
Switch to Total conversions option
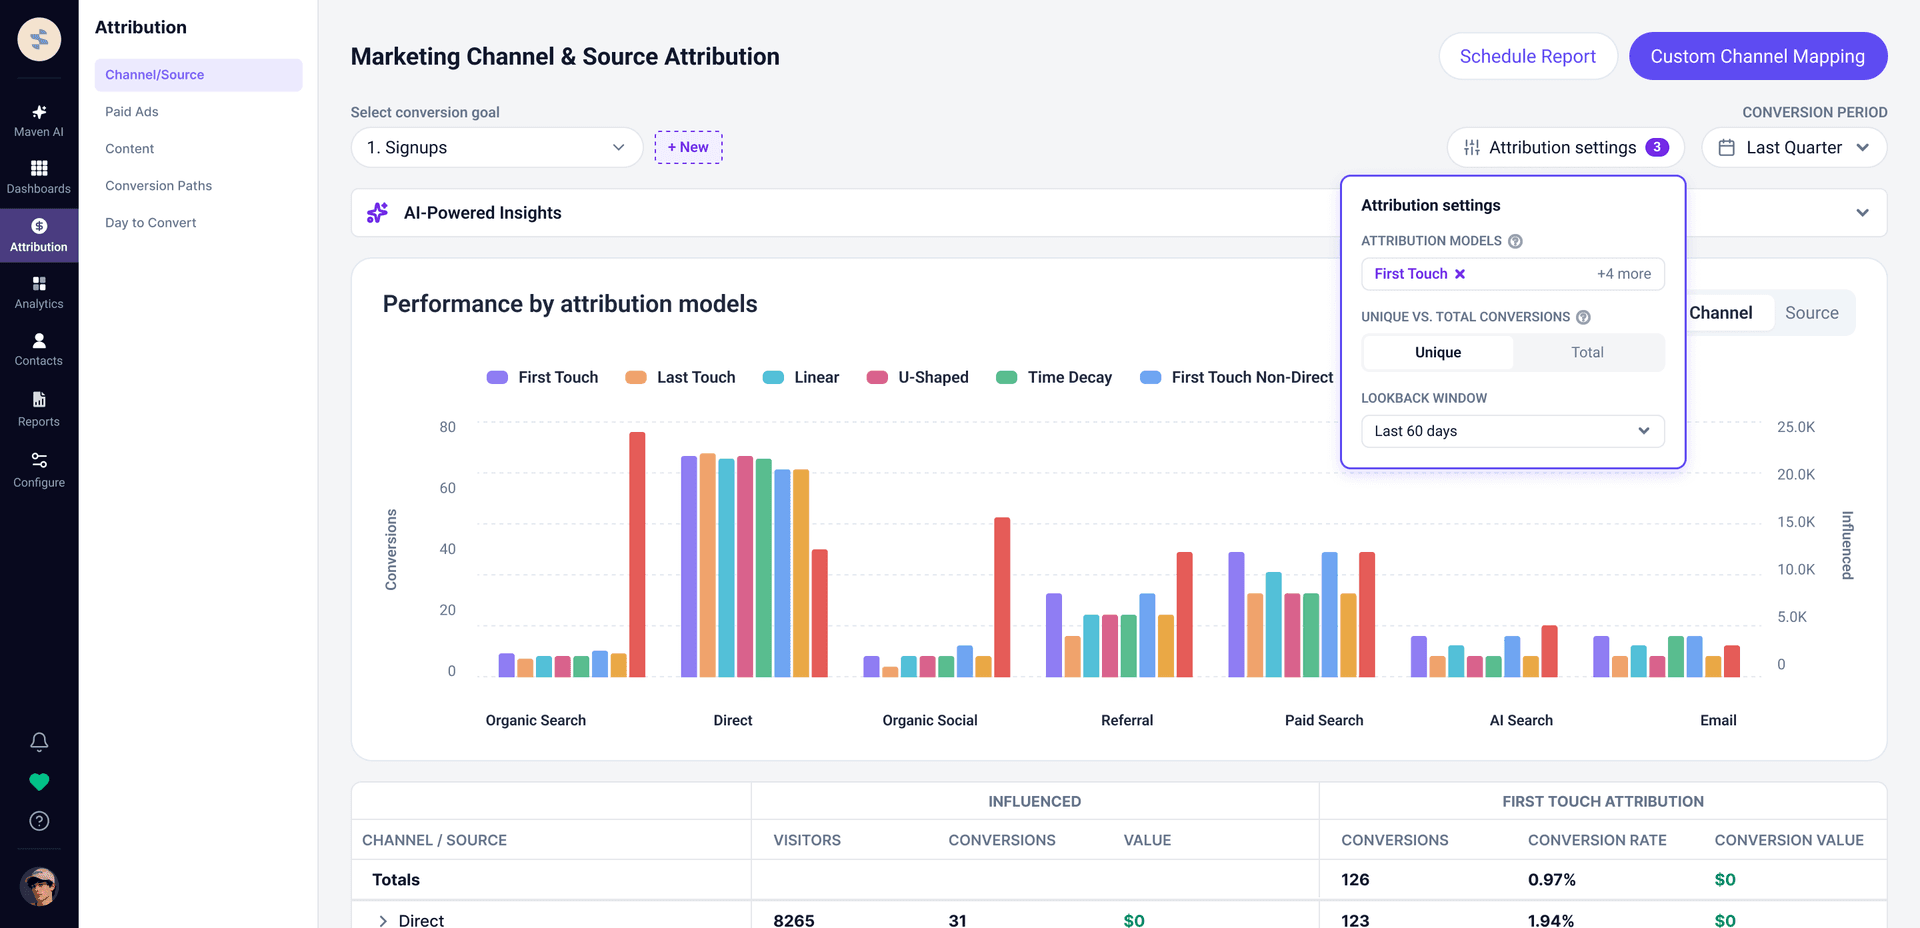point(1587,352)
